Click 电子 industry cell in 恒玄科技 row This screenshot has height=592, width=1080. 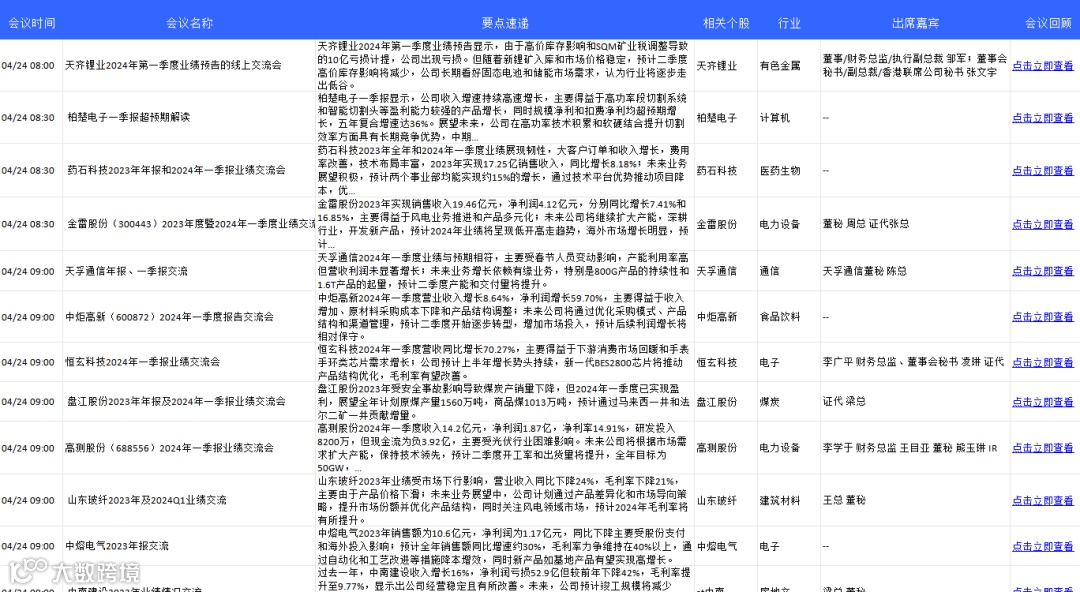tap(769, 362)
